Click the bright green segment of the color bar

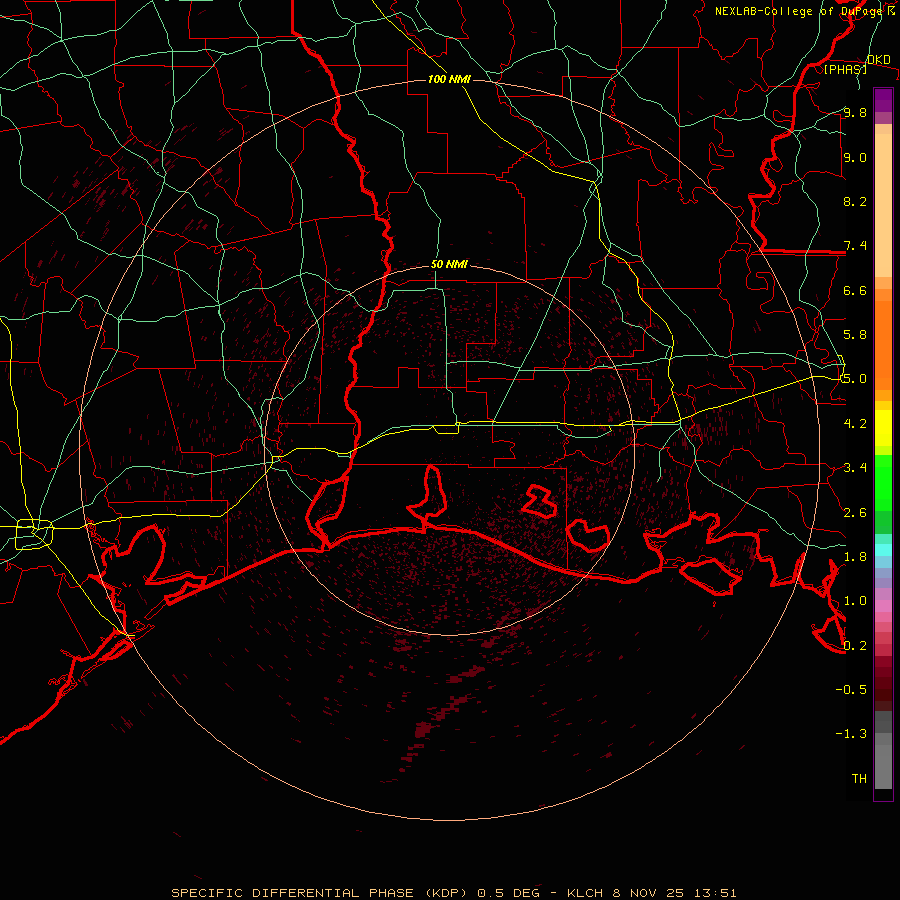(x=883, y=483)
